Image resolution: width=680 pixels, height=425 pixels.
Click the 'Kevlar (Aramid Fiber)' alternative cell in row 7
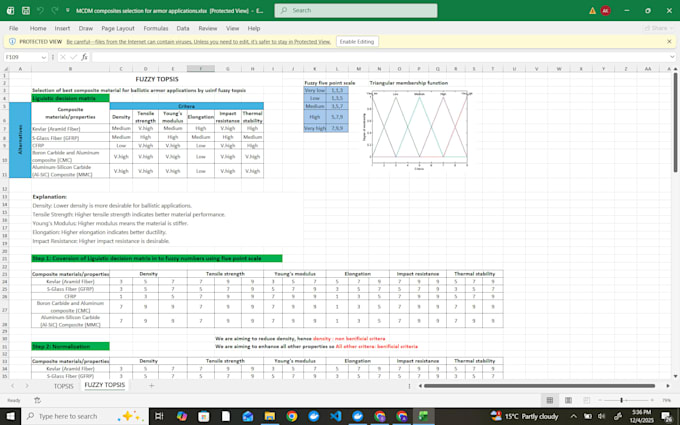point(70,128)
